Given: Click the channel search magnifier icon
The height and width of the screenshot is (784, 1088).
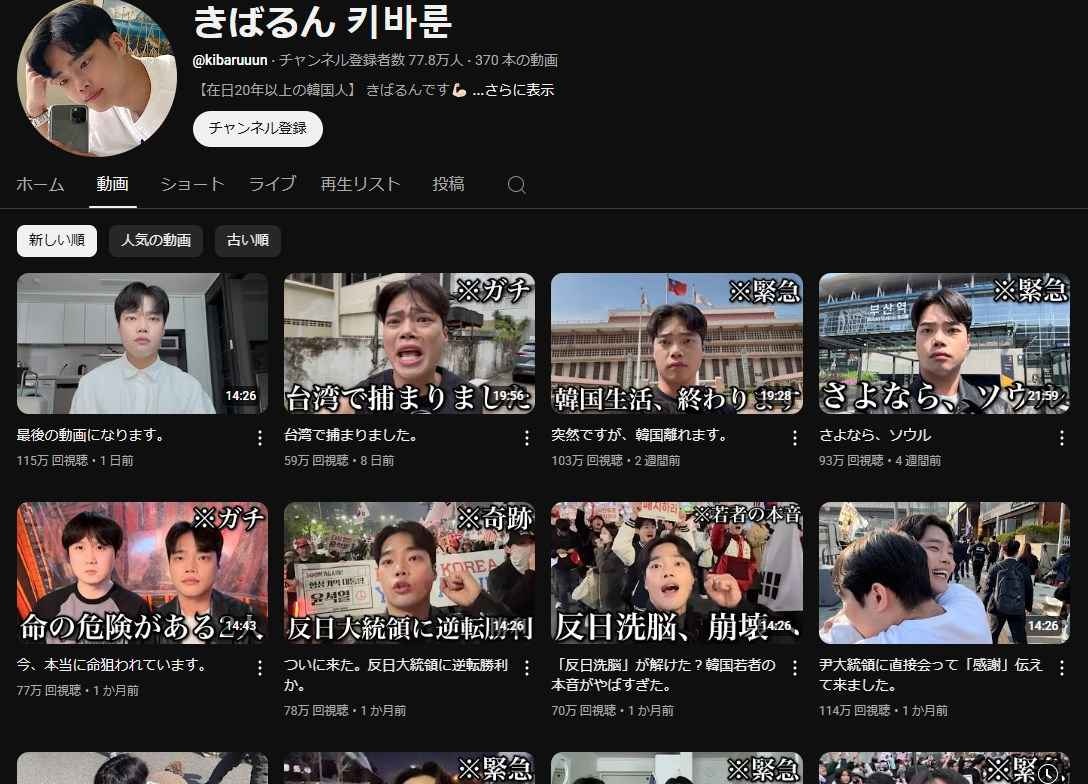Looking at the screenshot, I should pyautogui.click(x=516, y=185).
